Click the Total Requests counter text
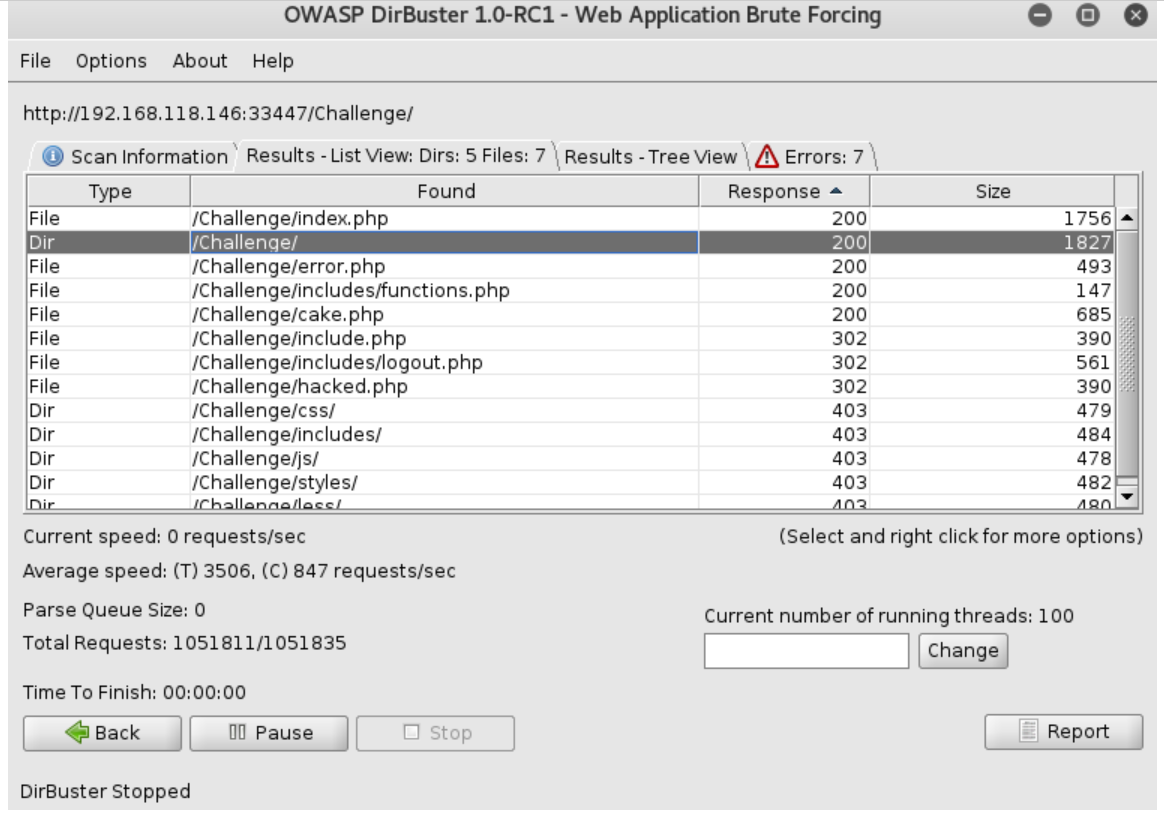Viewport: 1164px width, 816px height. [x=184, y=643]
